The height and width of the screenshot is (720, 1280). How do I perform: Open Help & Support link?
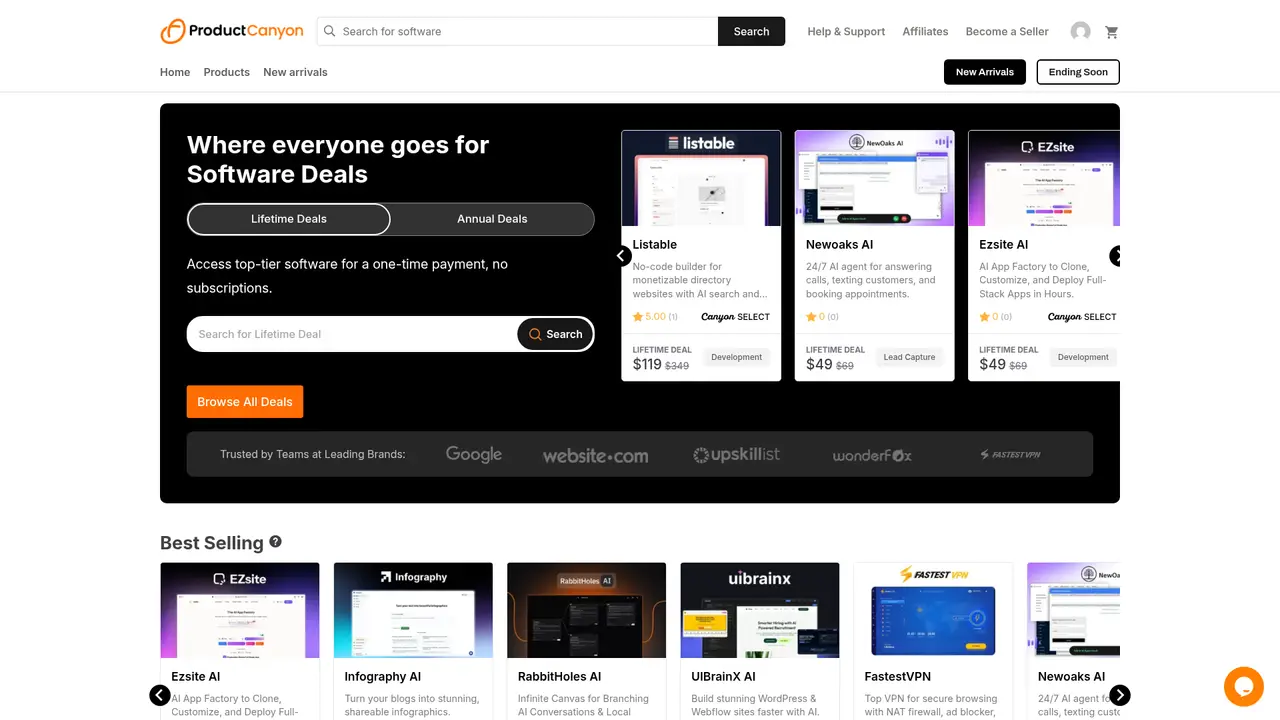point(846,32)
